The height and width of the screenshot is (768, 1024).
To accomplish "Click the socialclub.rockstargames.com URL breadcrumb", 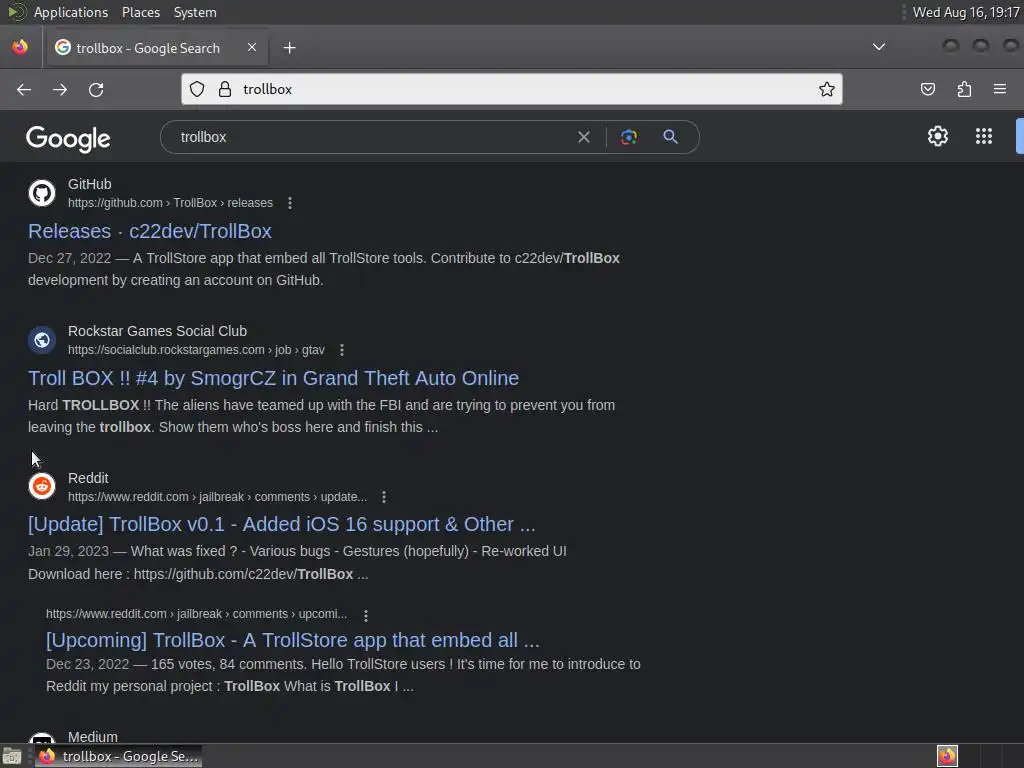I will click(x=196, y=350).
